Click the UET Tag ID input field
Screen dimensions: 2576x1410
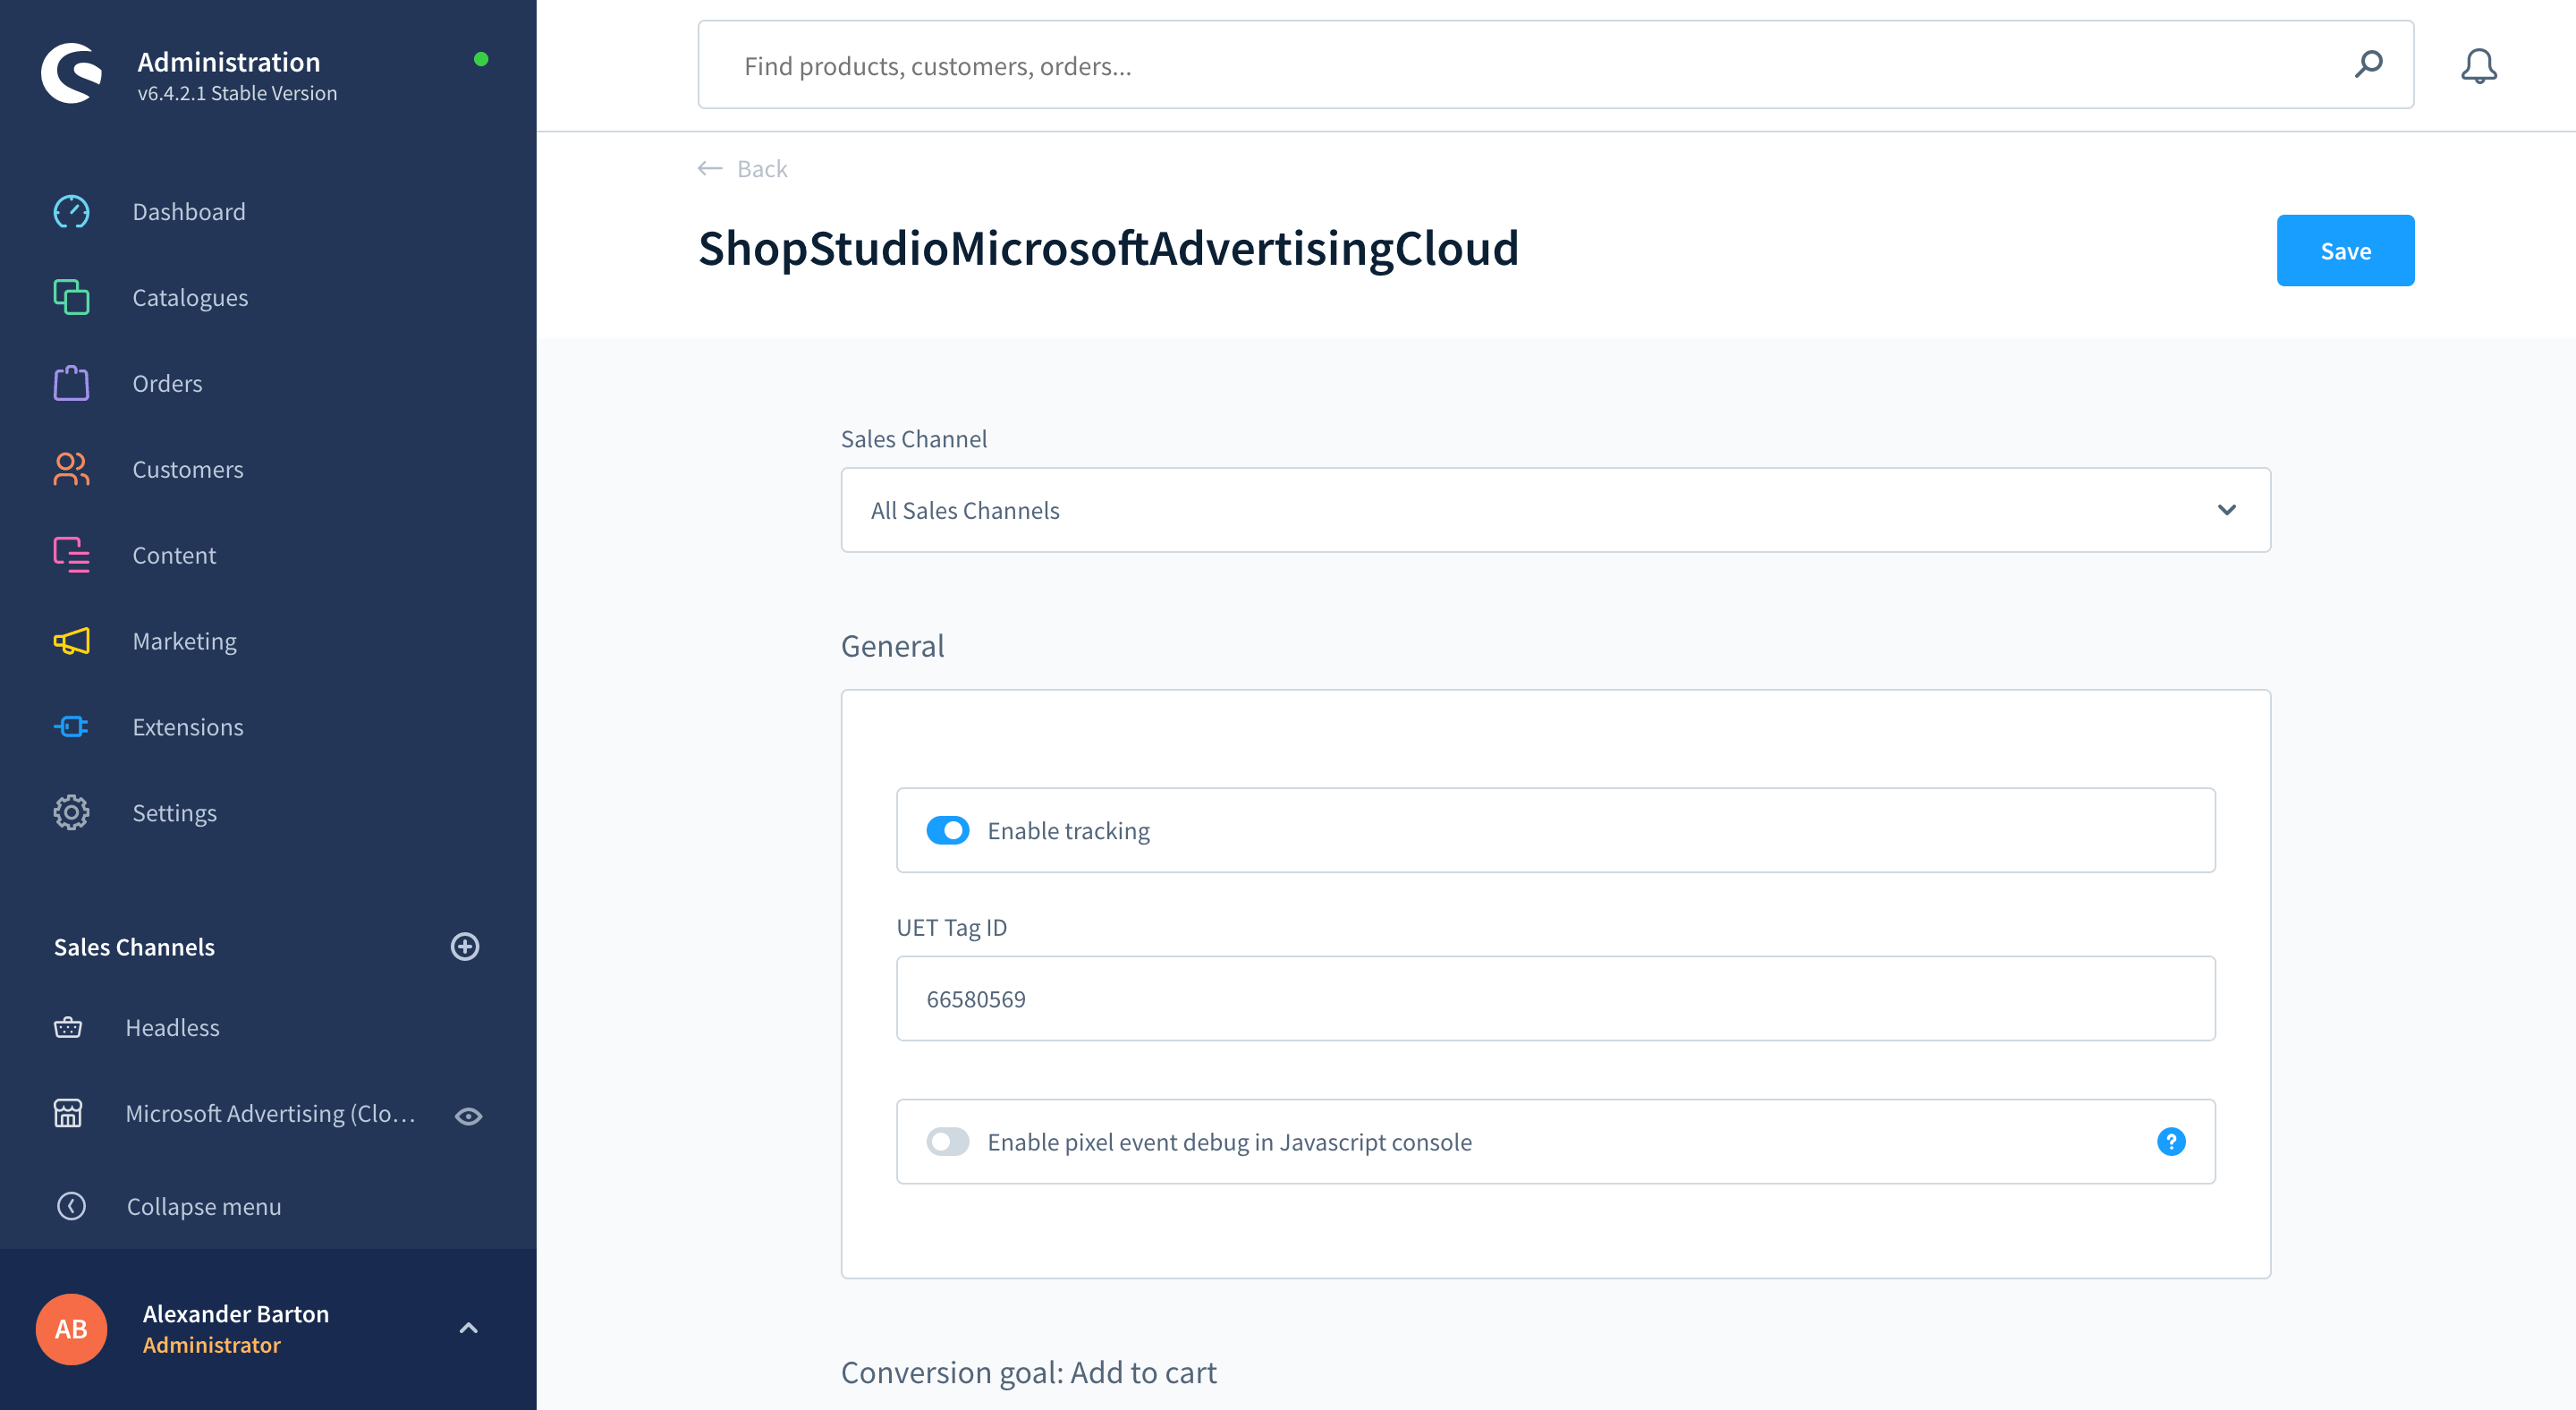coord(1554,997)
